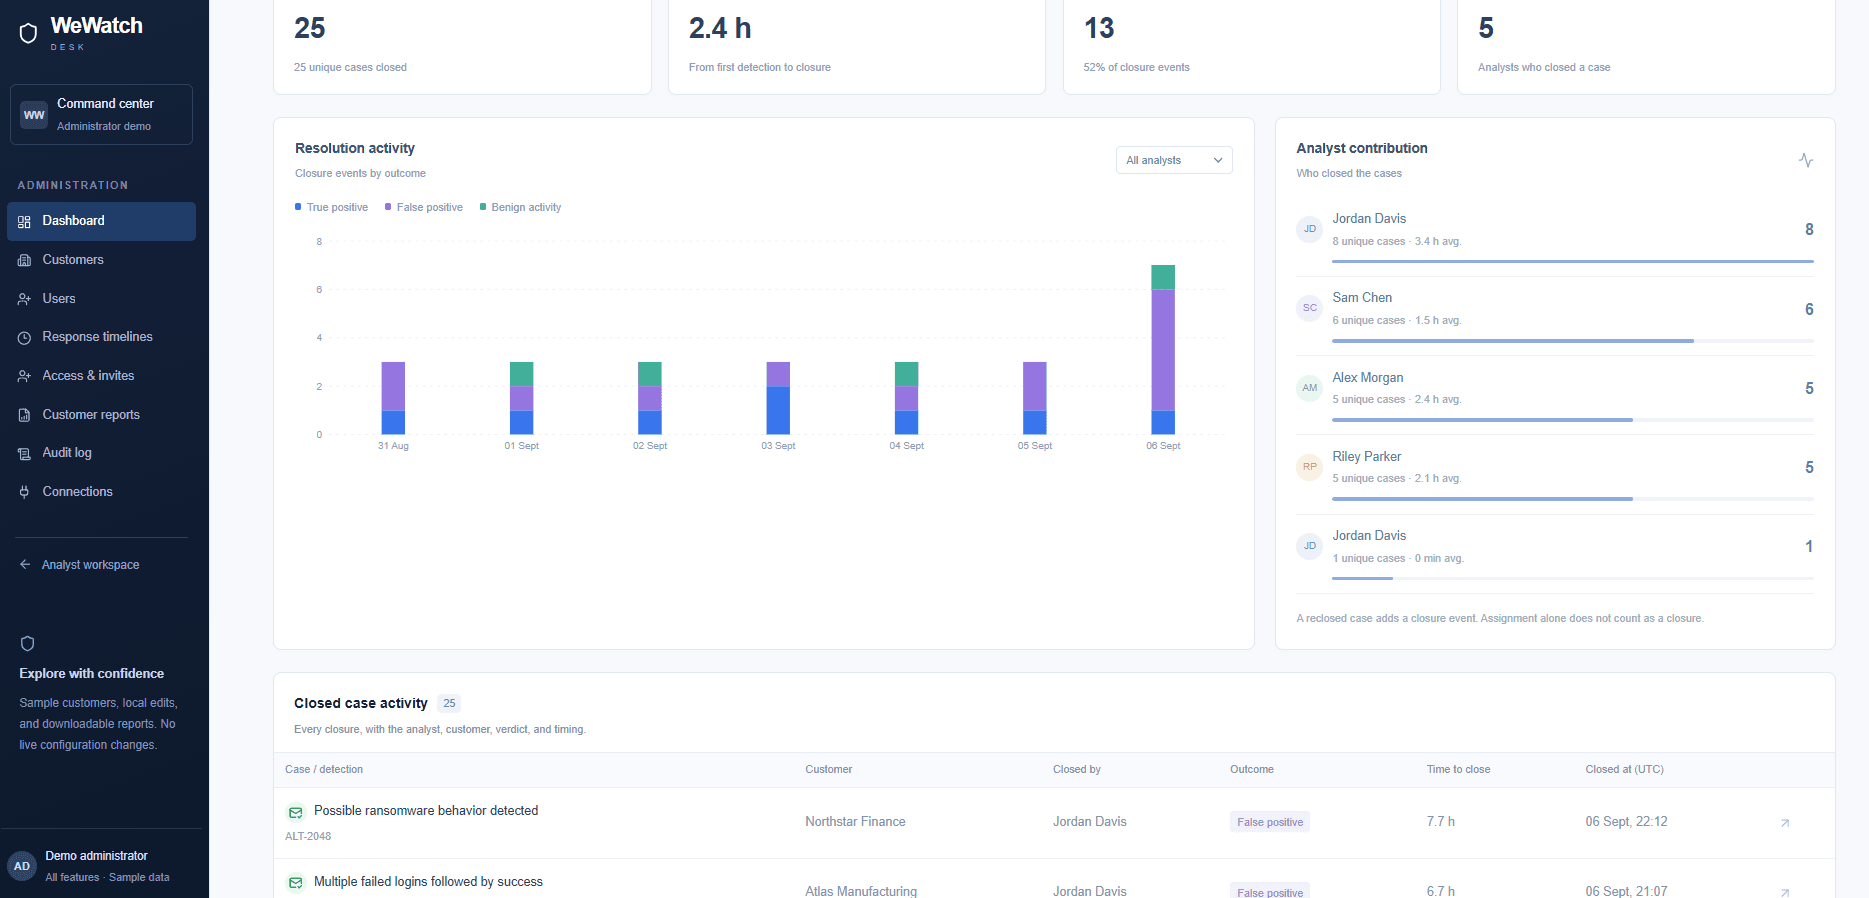
Task: Open Customer reports page
Action: click(x=101, y=415)
